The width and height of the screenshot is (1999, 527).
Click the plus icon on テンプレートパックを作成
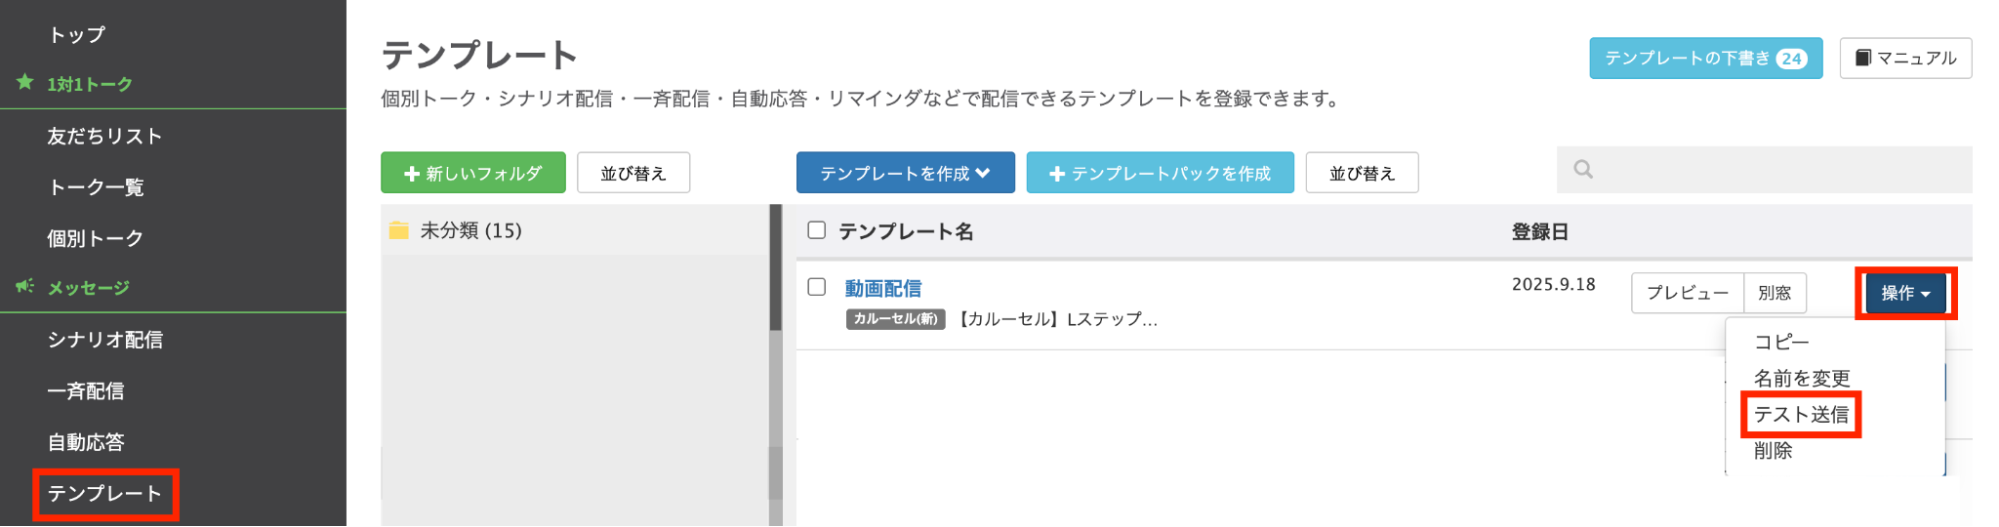[1057, 174]
